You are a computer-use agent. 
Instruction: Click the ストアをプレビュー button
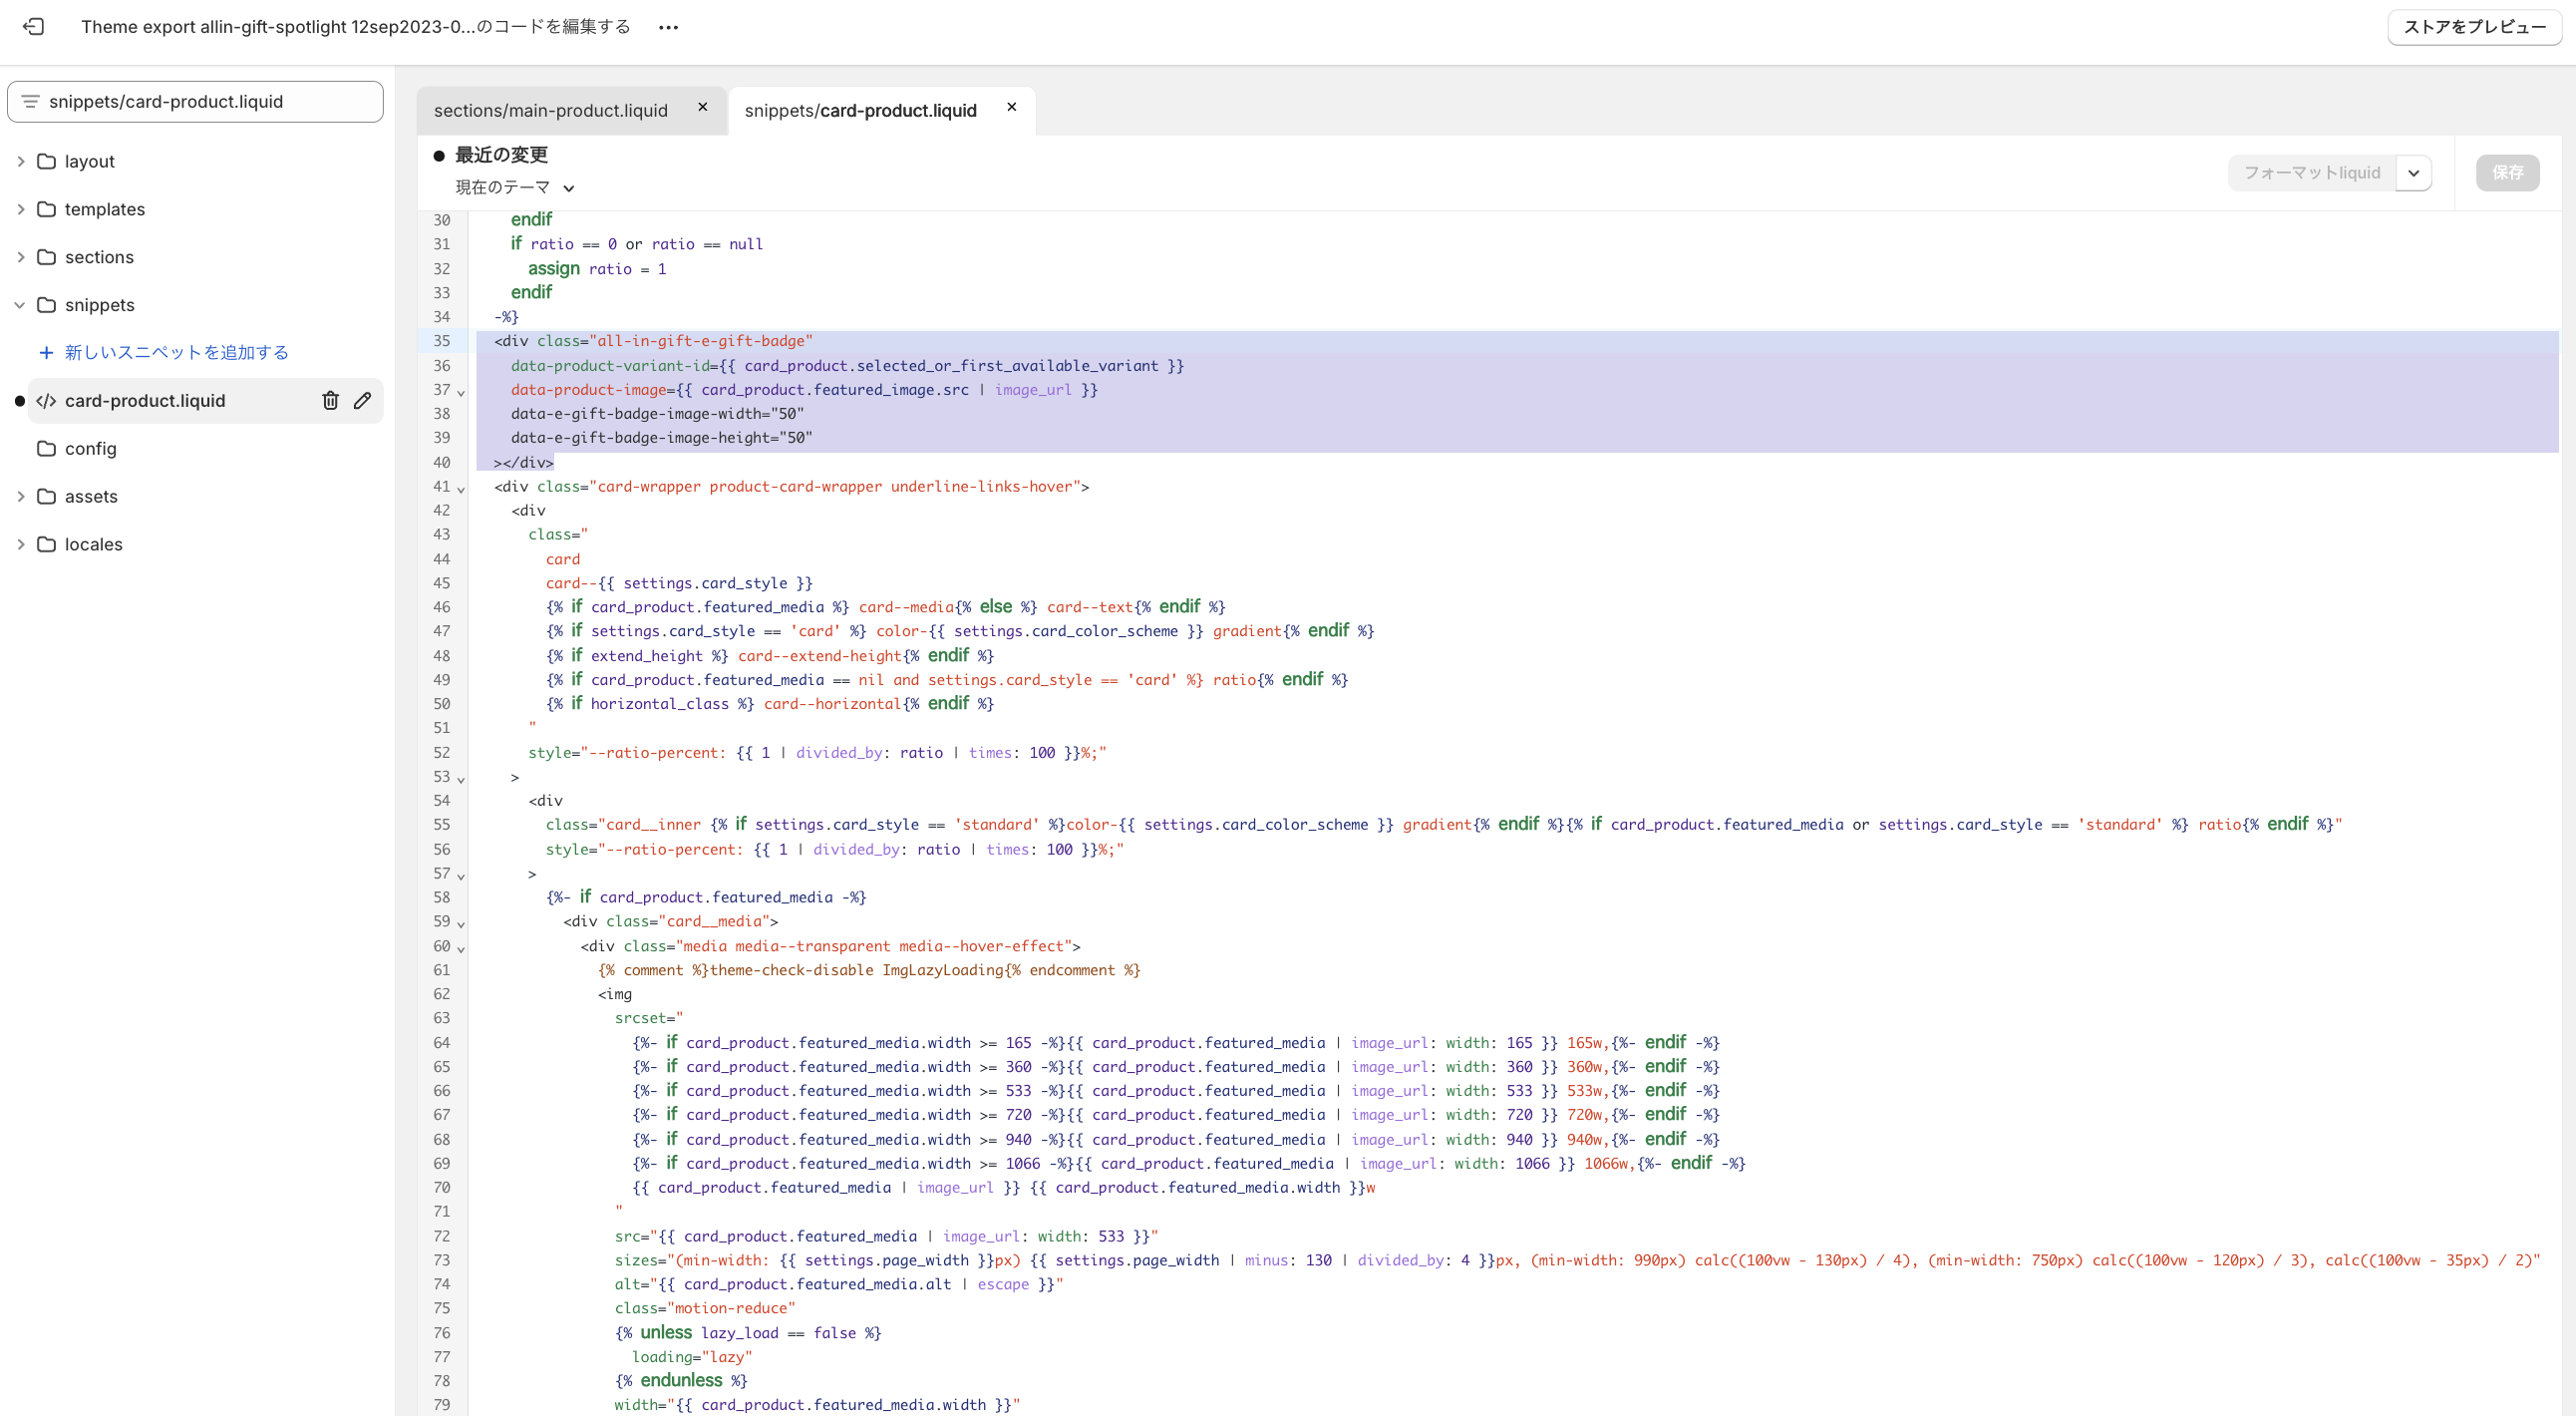[x=2473, y=27]
